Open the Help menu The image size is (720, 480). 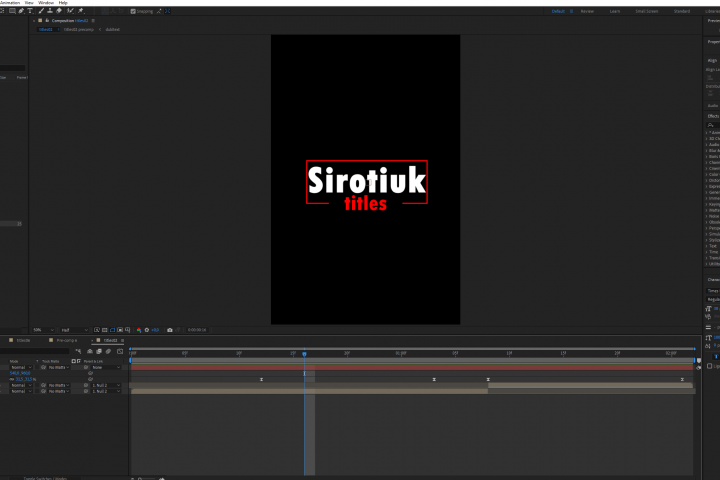(63, 3)
